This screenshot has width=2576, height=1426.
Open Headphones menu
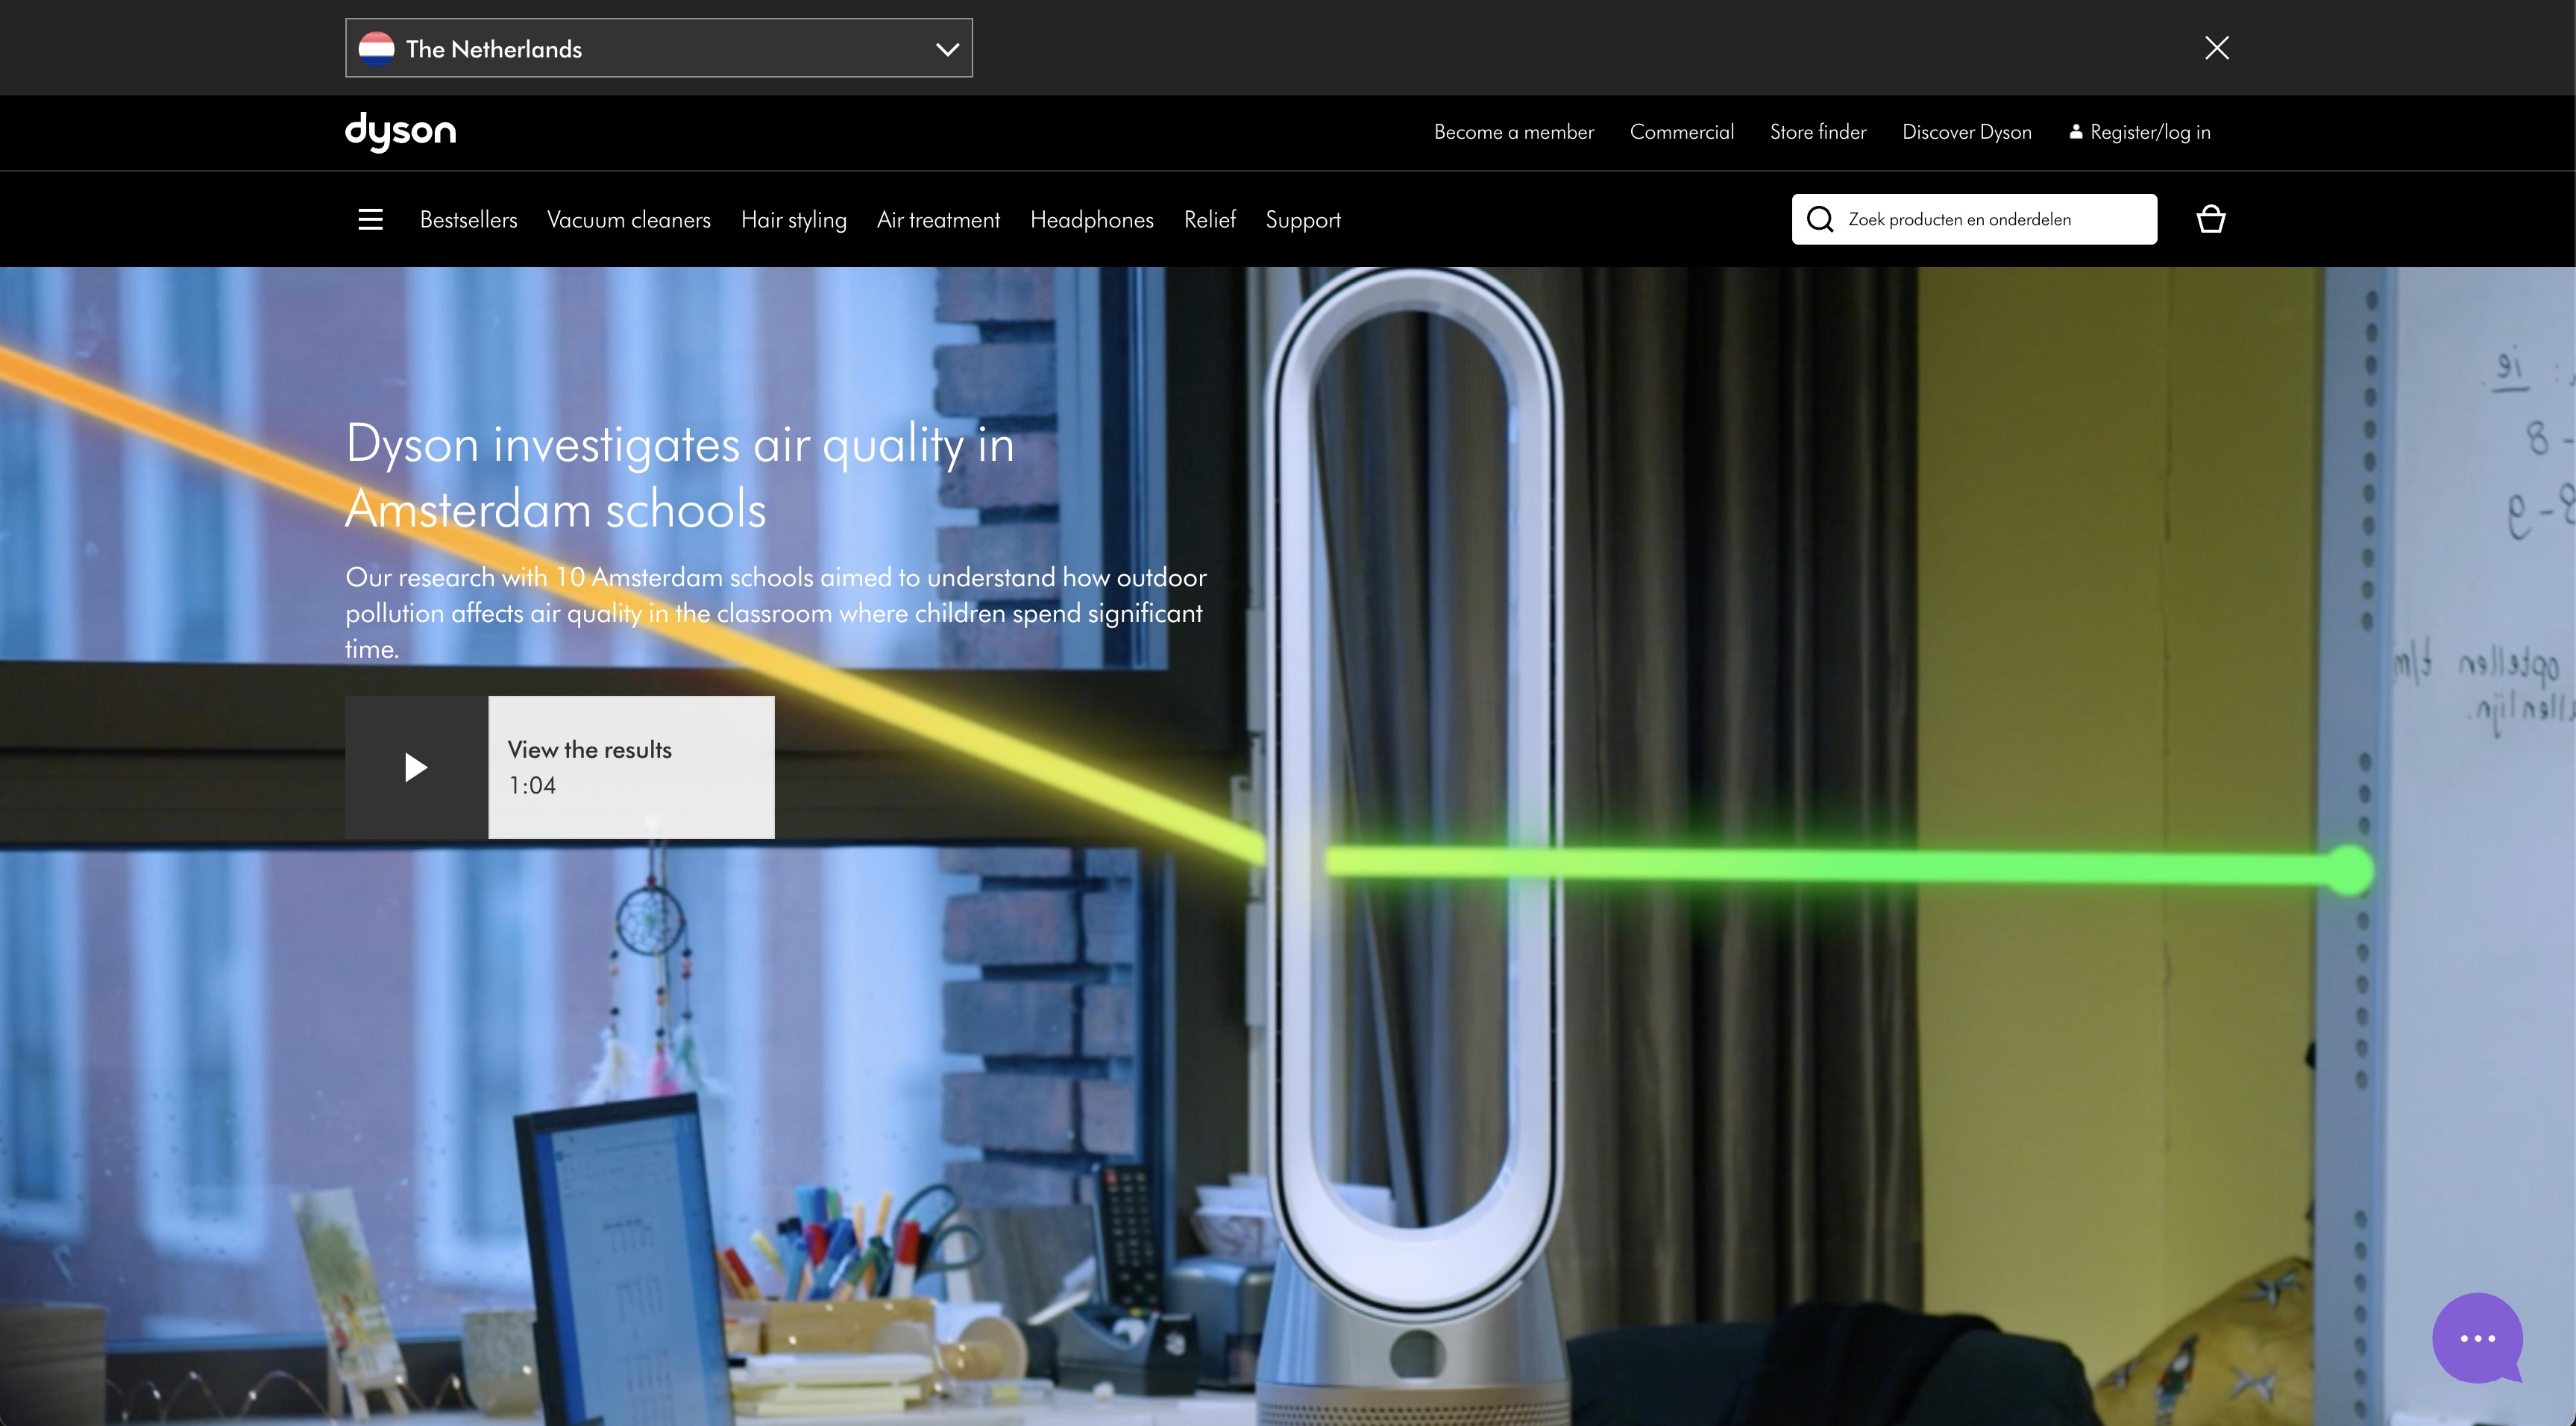[1092, 220]
